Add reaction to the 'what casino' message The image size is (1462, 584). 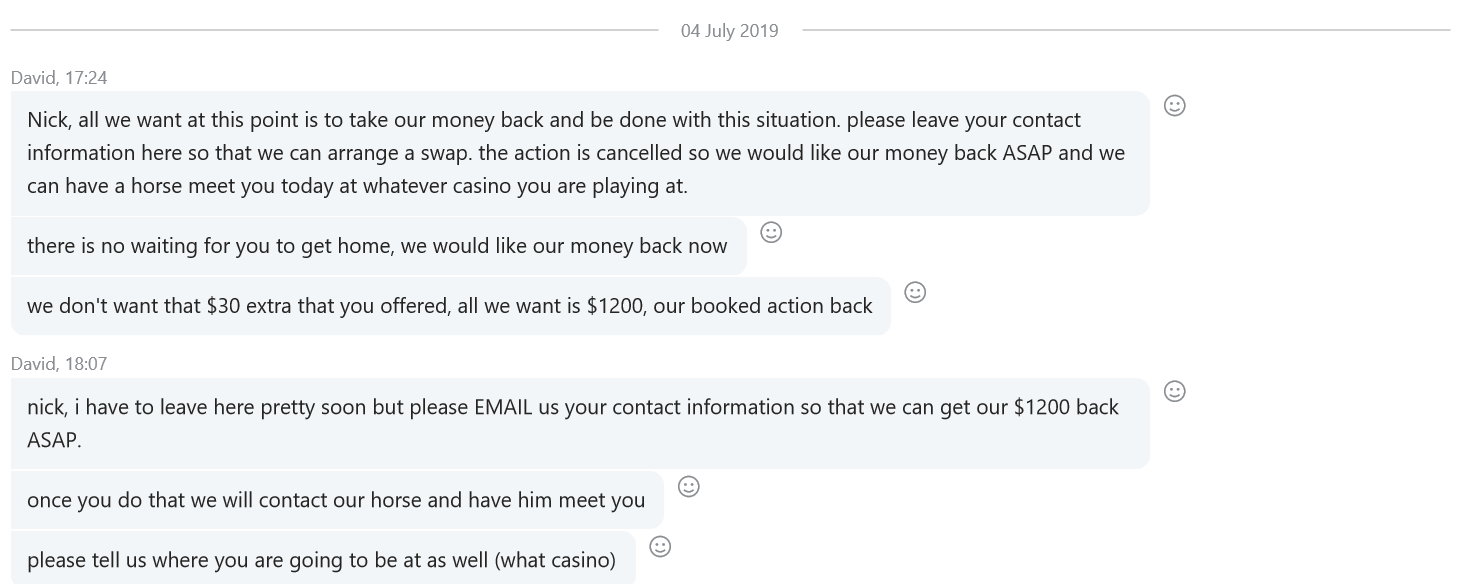coord(660,547)
